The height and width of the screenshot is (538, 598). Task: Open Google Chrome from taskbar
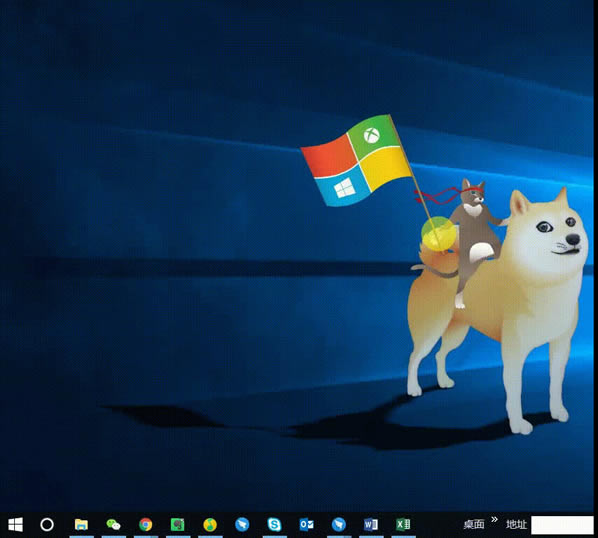[145, 525]
